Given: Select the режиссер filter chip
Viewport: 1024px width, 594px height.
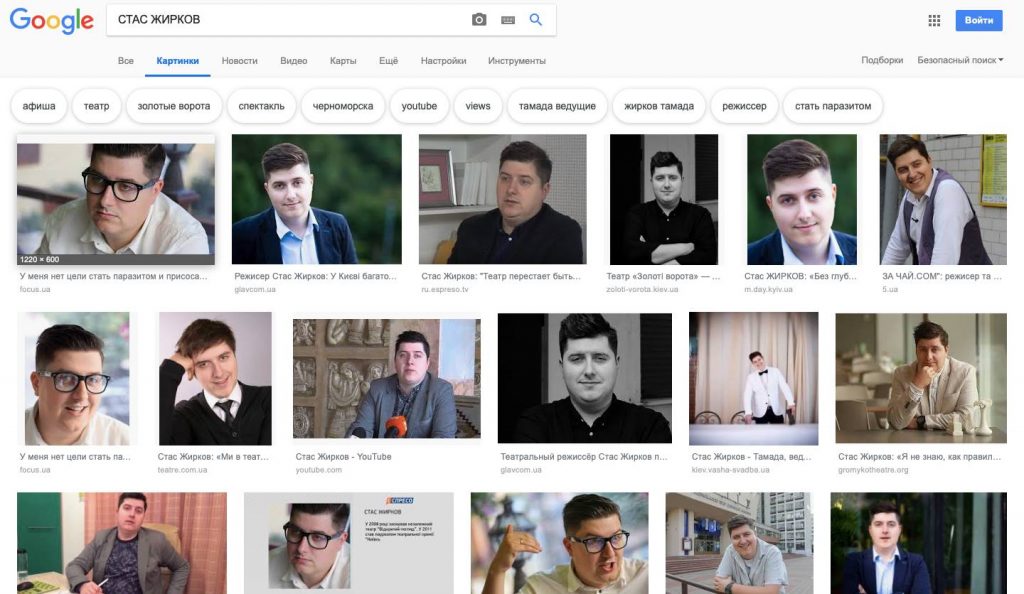Looking at the screenshot, I should (x=744, y=106).
